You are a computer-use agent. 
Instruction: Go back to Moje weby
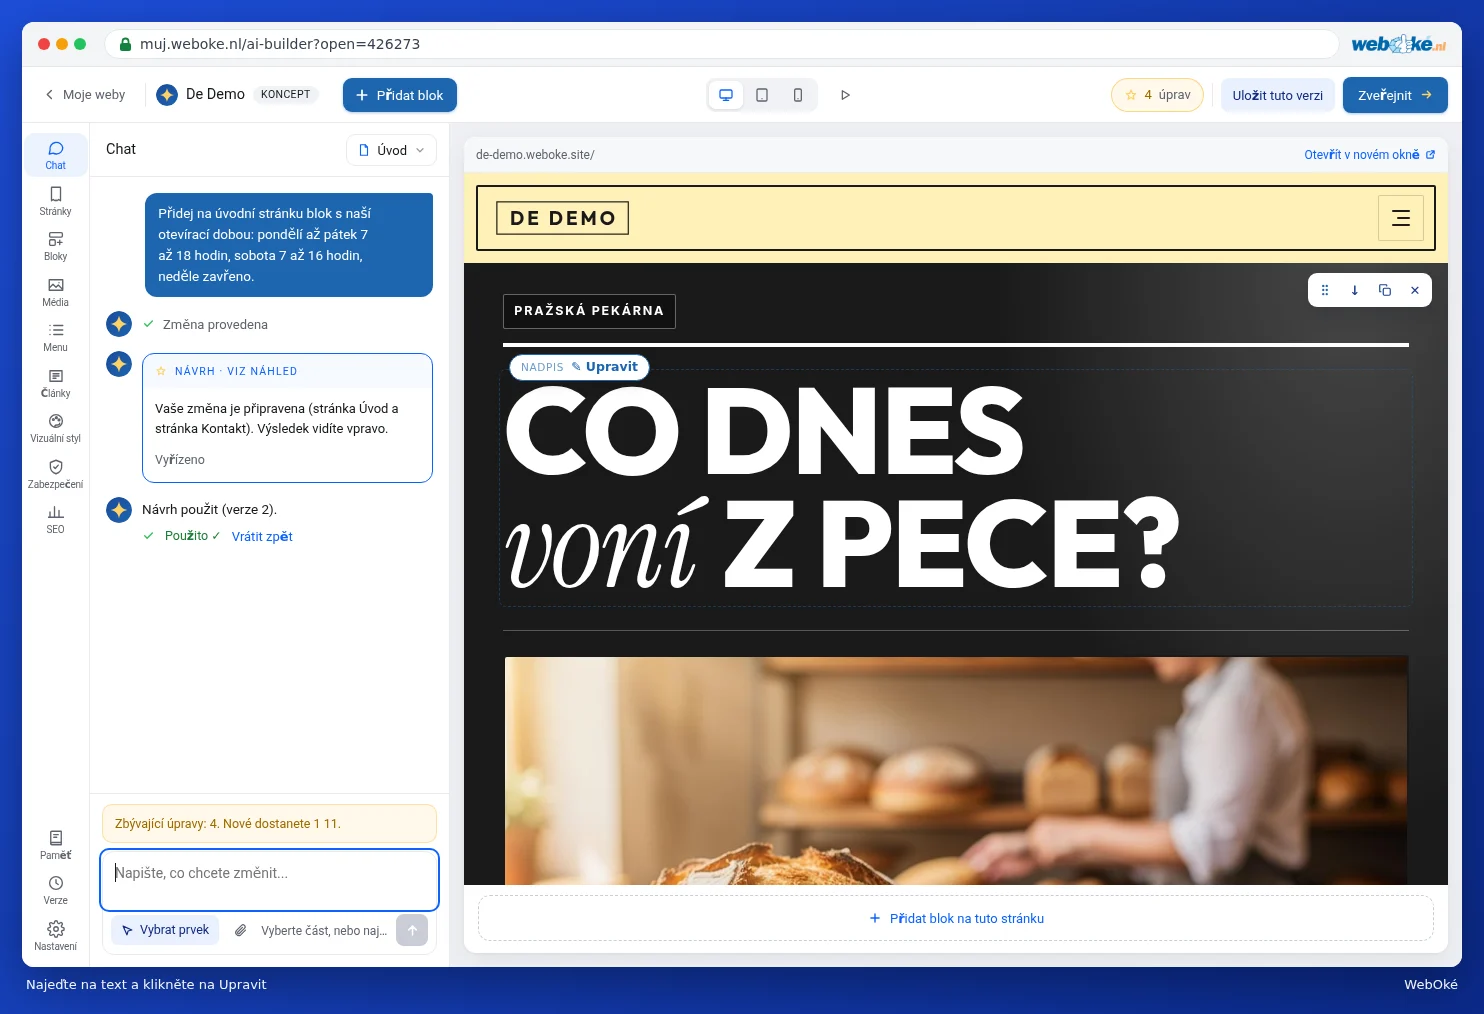point(85,95)
